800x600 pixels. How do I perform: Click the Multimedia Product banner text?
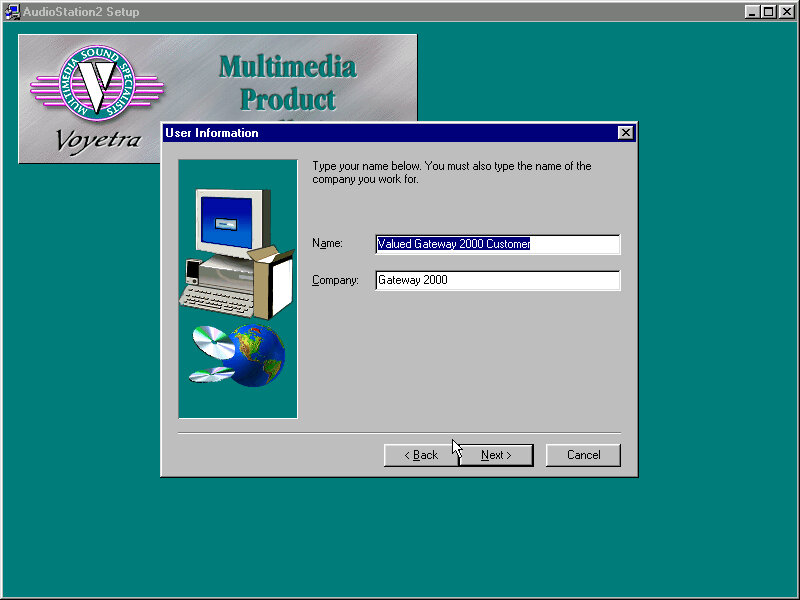tap(287, 82)
